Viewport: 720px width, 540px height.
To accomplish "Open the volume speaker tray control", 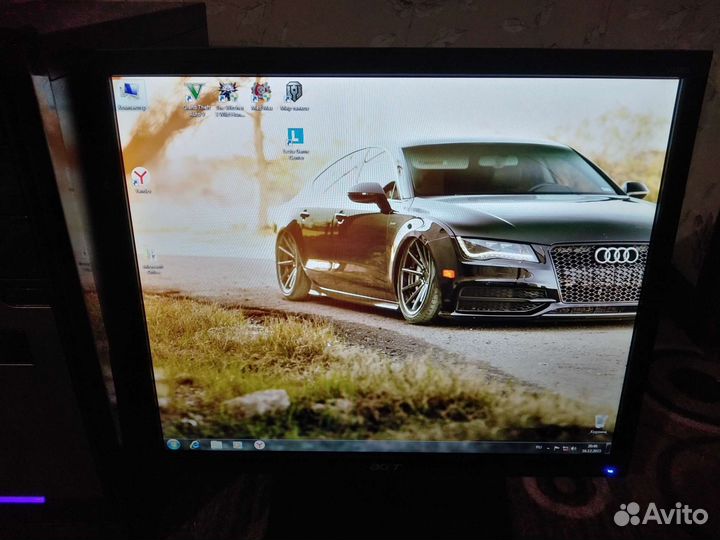I will tap(573, 449).
